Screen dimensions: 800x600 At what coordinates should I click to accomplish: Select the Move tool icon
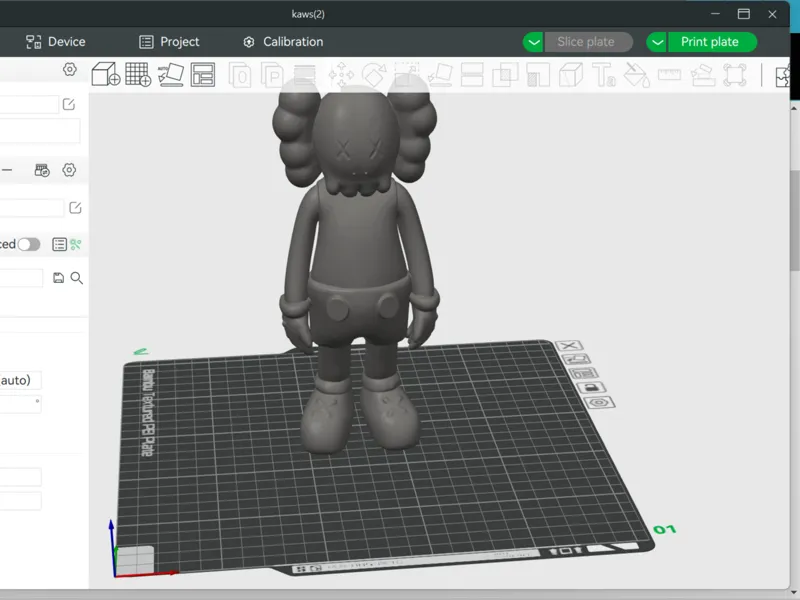point(341,76)
